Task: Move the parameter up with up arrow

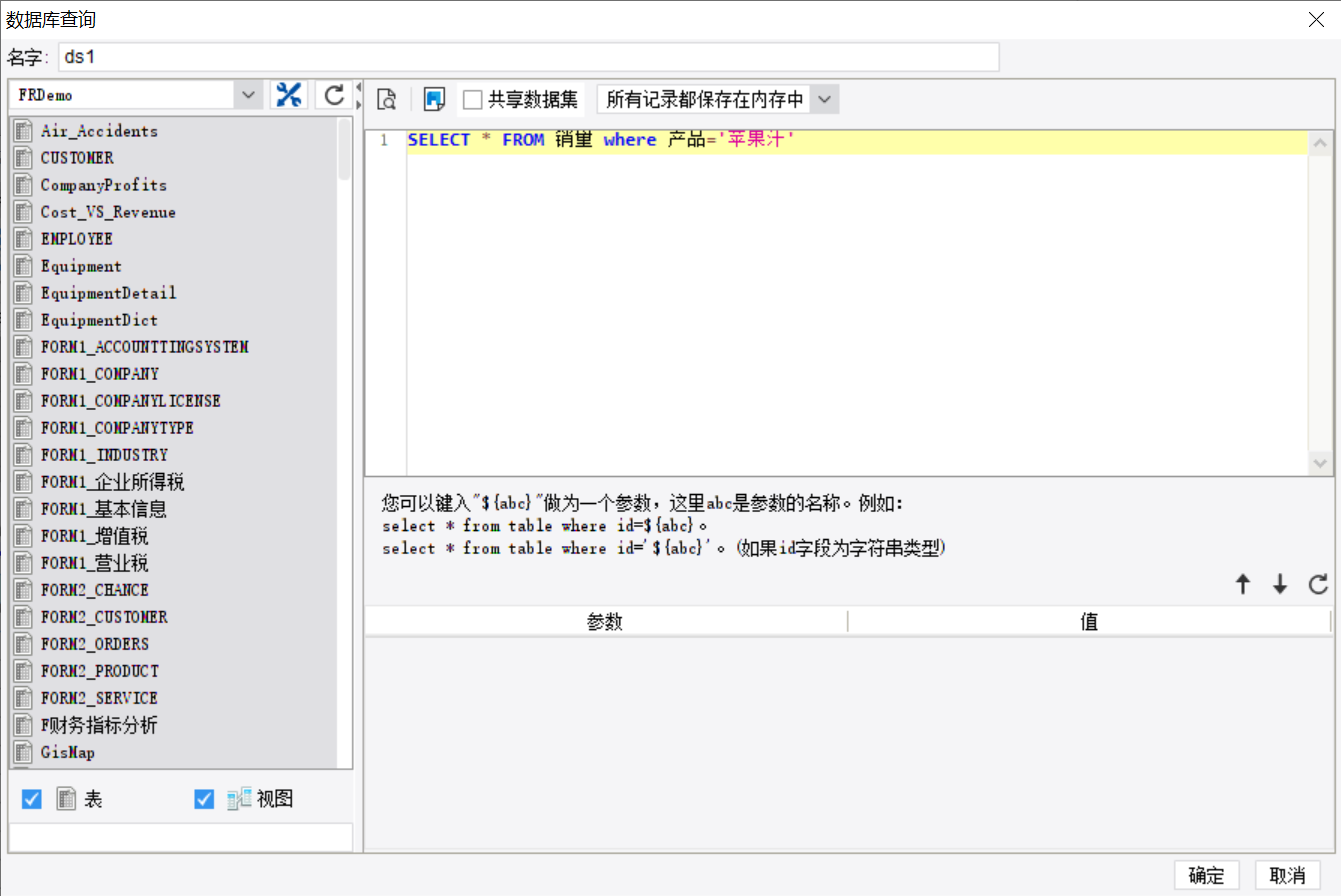Action: [1243, 585]
